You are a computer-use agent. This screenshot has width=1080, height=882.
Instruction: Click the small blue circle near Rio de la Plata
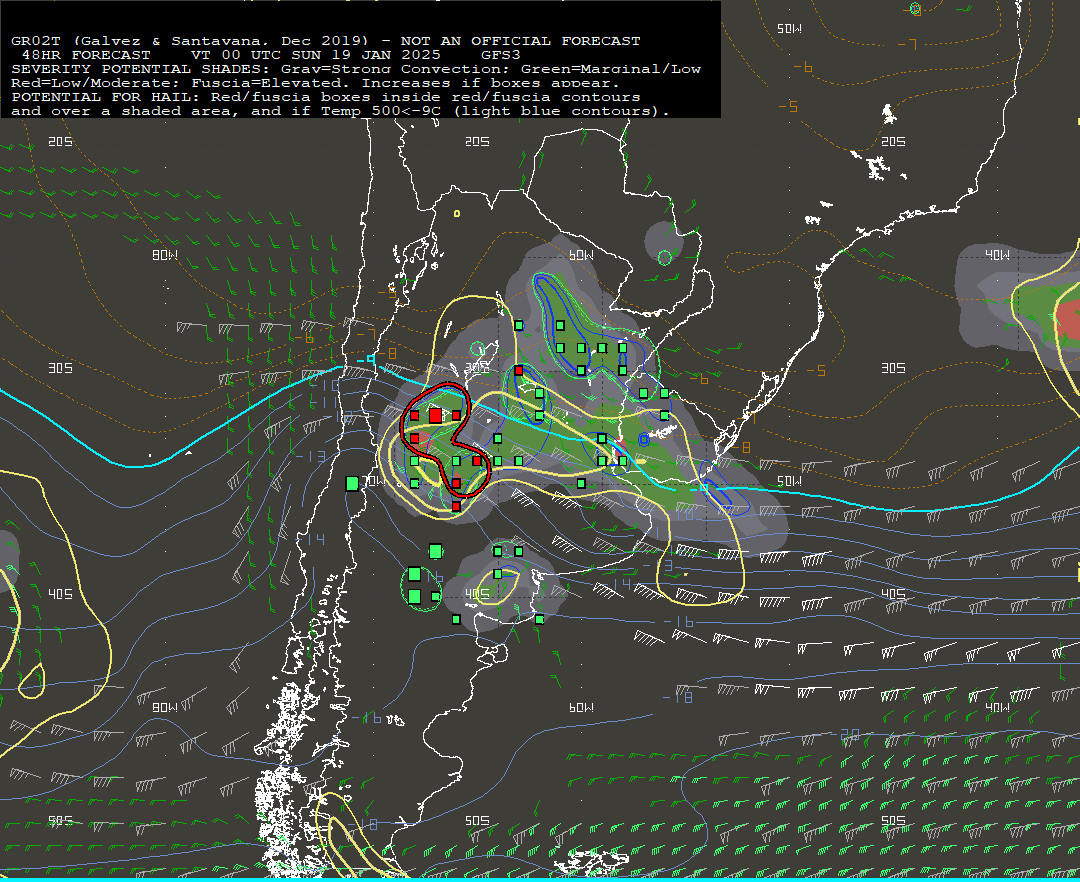pyautogui.click(x=643, y=439)
